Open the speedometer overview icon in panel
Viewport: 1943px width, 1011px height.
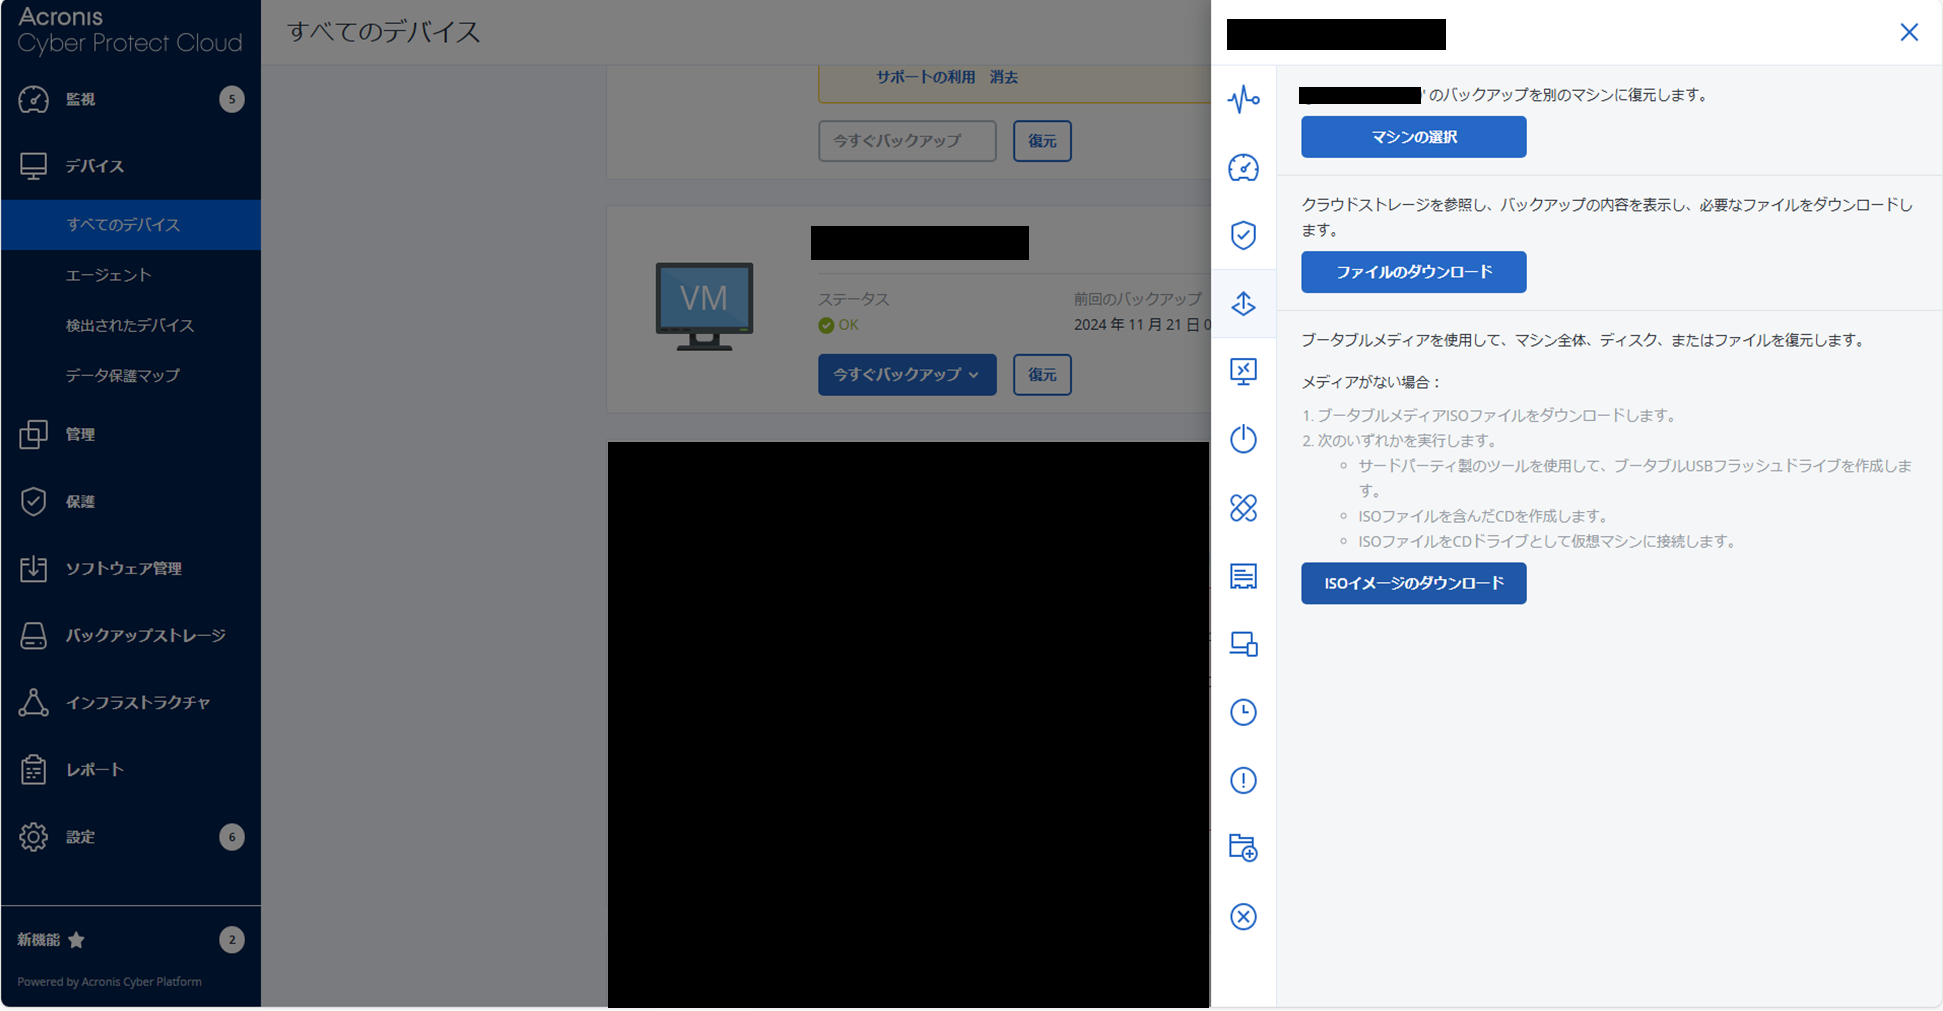click(x=1243, y=168)
